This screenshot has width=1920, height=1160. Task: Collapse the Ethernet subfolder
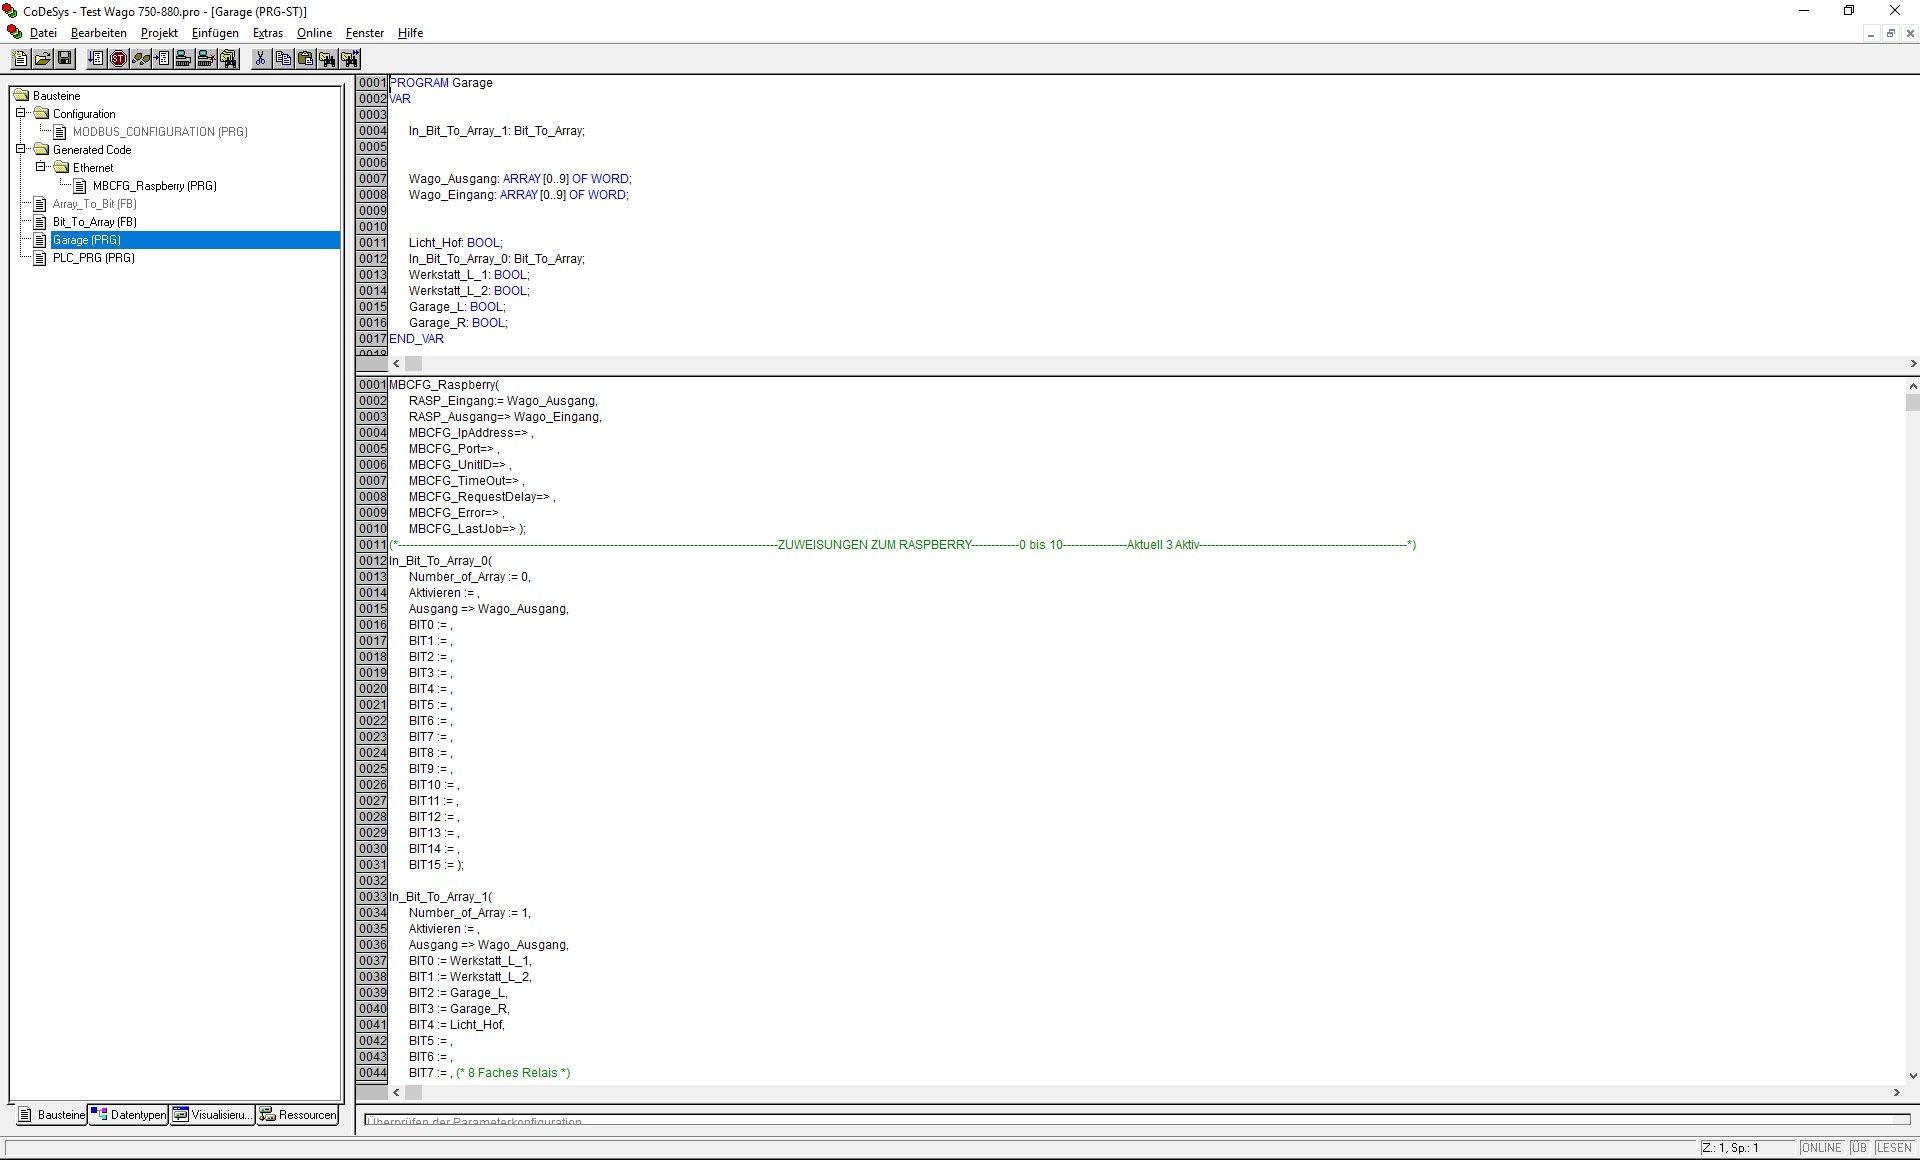(x=40, y=167)
